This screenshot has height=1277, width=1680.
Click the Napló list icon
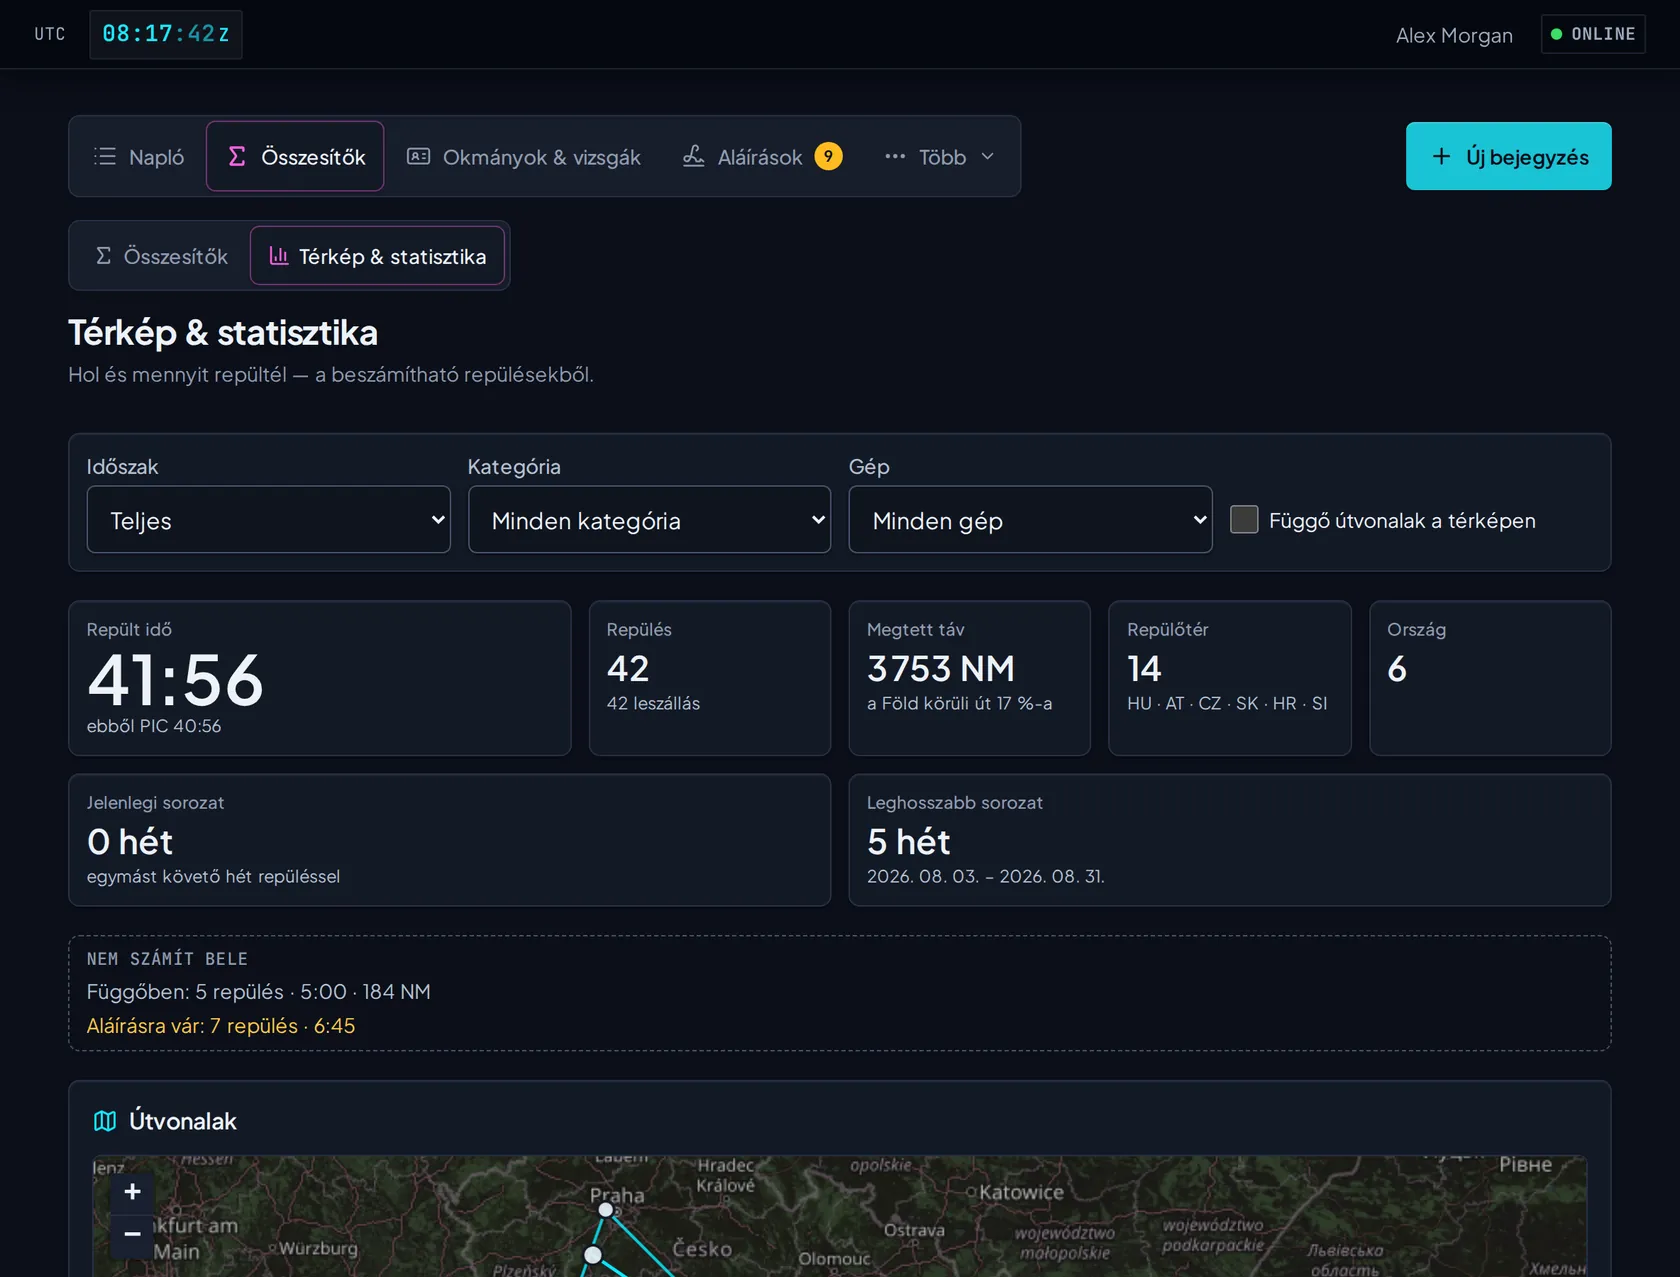pos(105,156)
